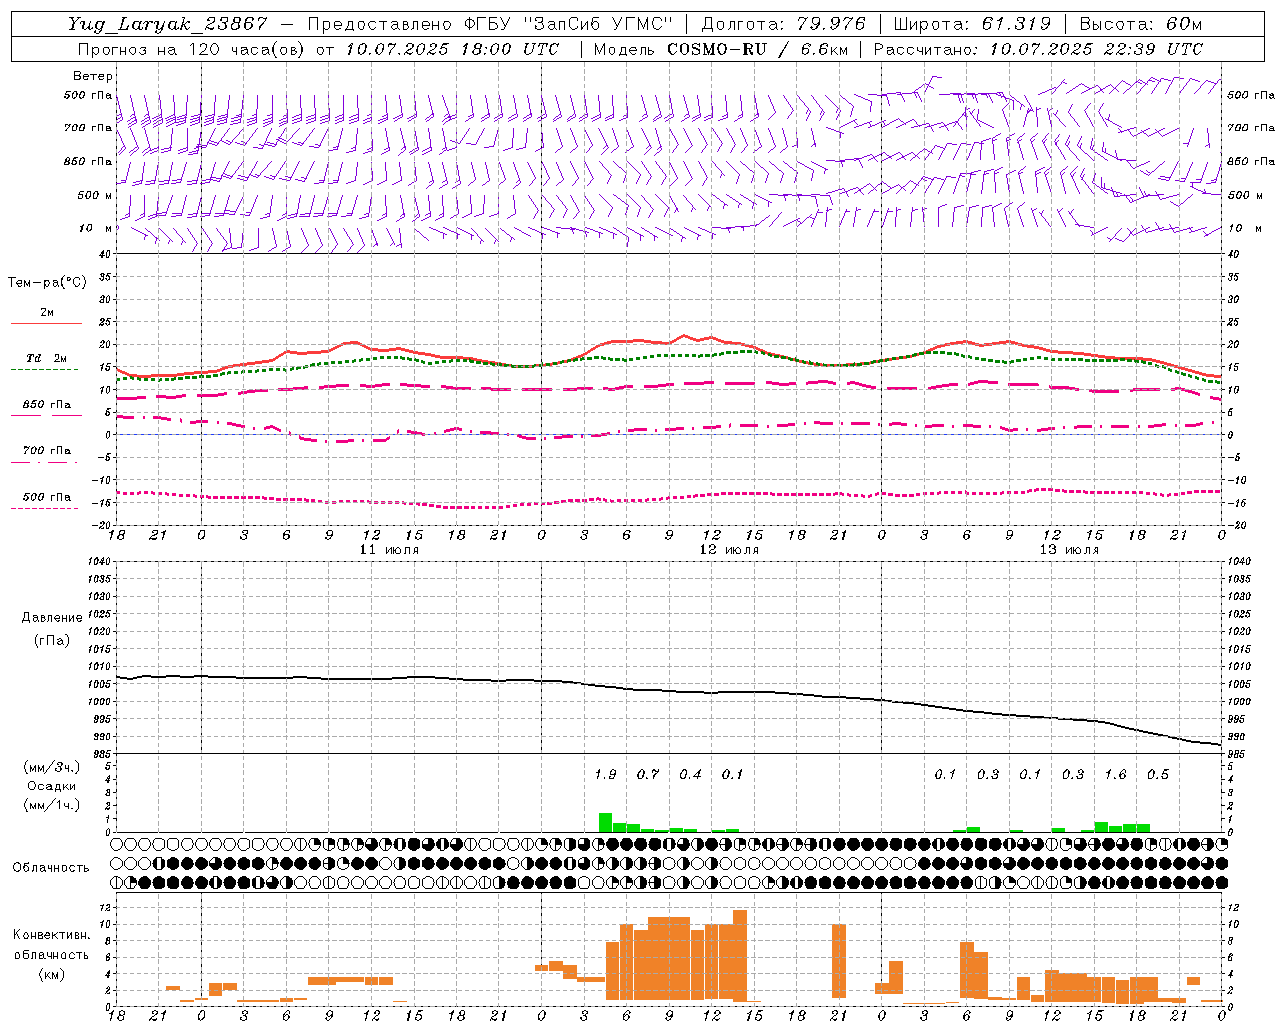The height and width of the screenshot is (1024, 1280).
Task: Click the model name COSMO-RU / 6.6км
Action: [757, 48]
